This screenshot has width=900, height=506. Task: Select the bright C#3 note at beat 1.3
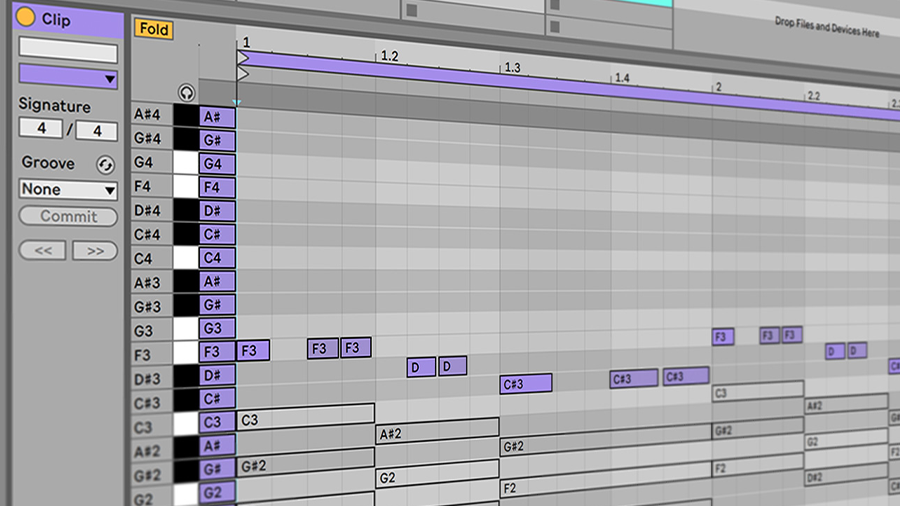coord(526,383)
